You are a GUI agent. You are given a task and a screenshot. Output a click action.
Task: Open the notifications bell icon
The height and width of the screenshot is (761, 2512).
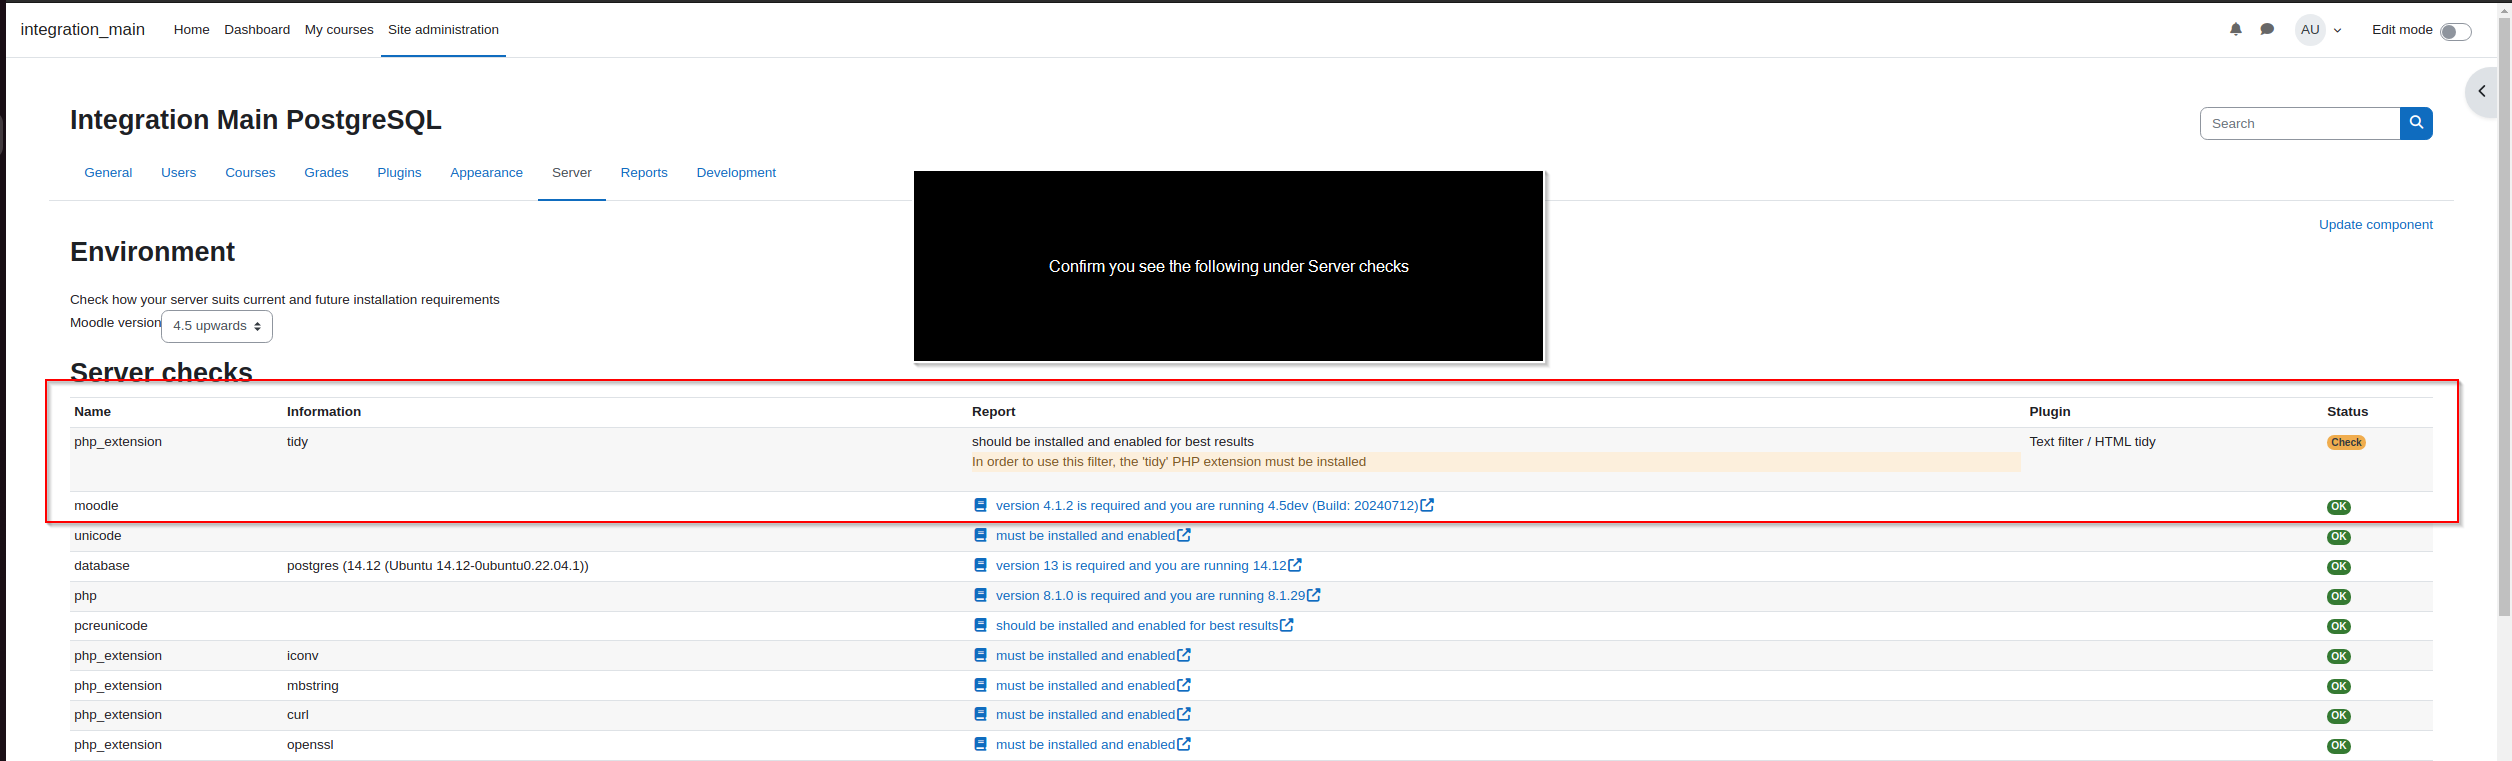pyautogui.click(x=2236, y=30)
